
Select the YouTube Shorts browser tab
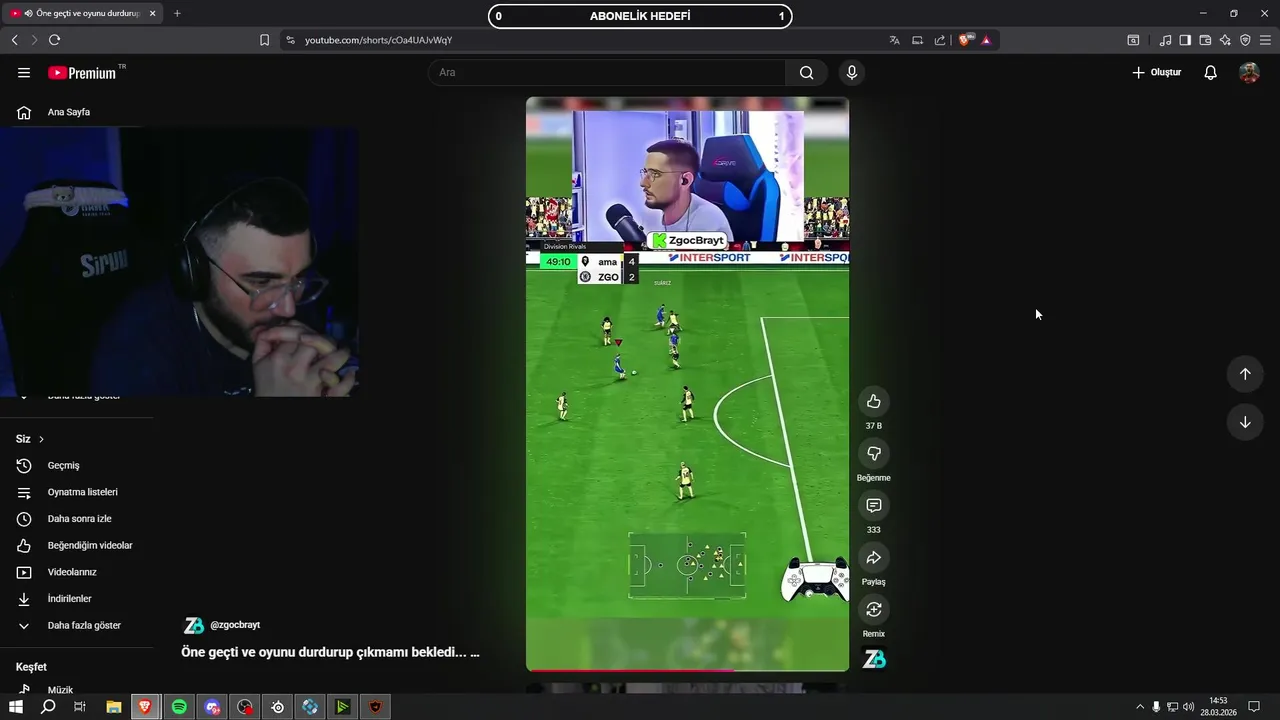pyautogui.click(x=83, y=13)
